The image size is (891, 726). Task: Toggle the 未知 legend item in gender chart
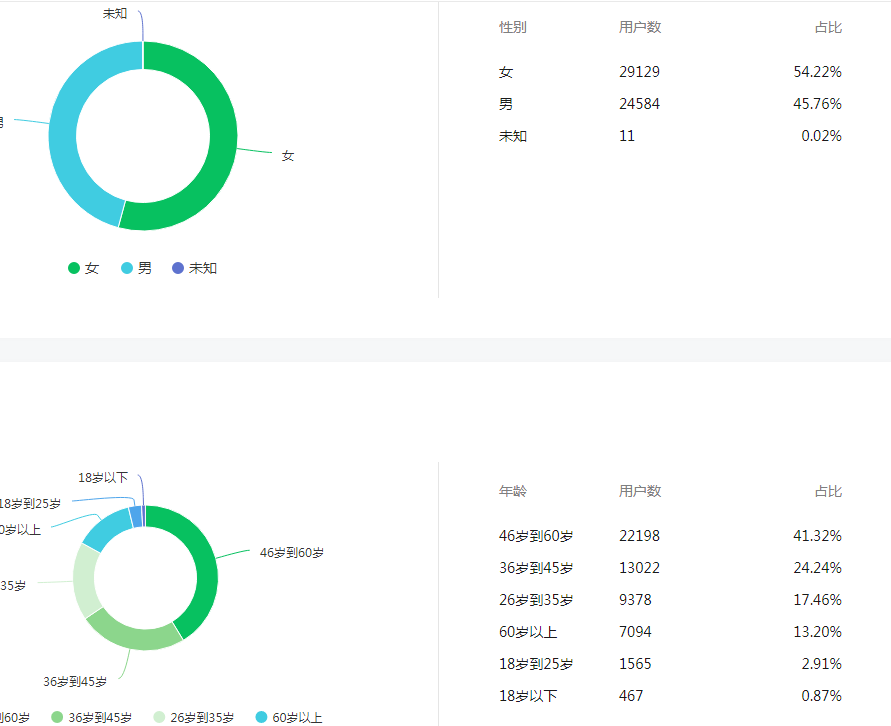(x=194, y=268)
